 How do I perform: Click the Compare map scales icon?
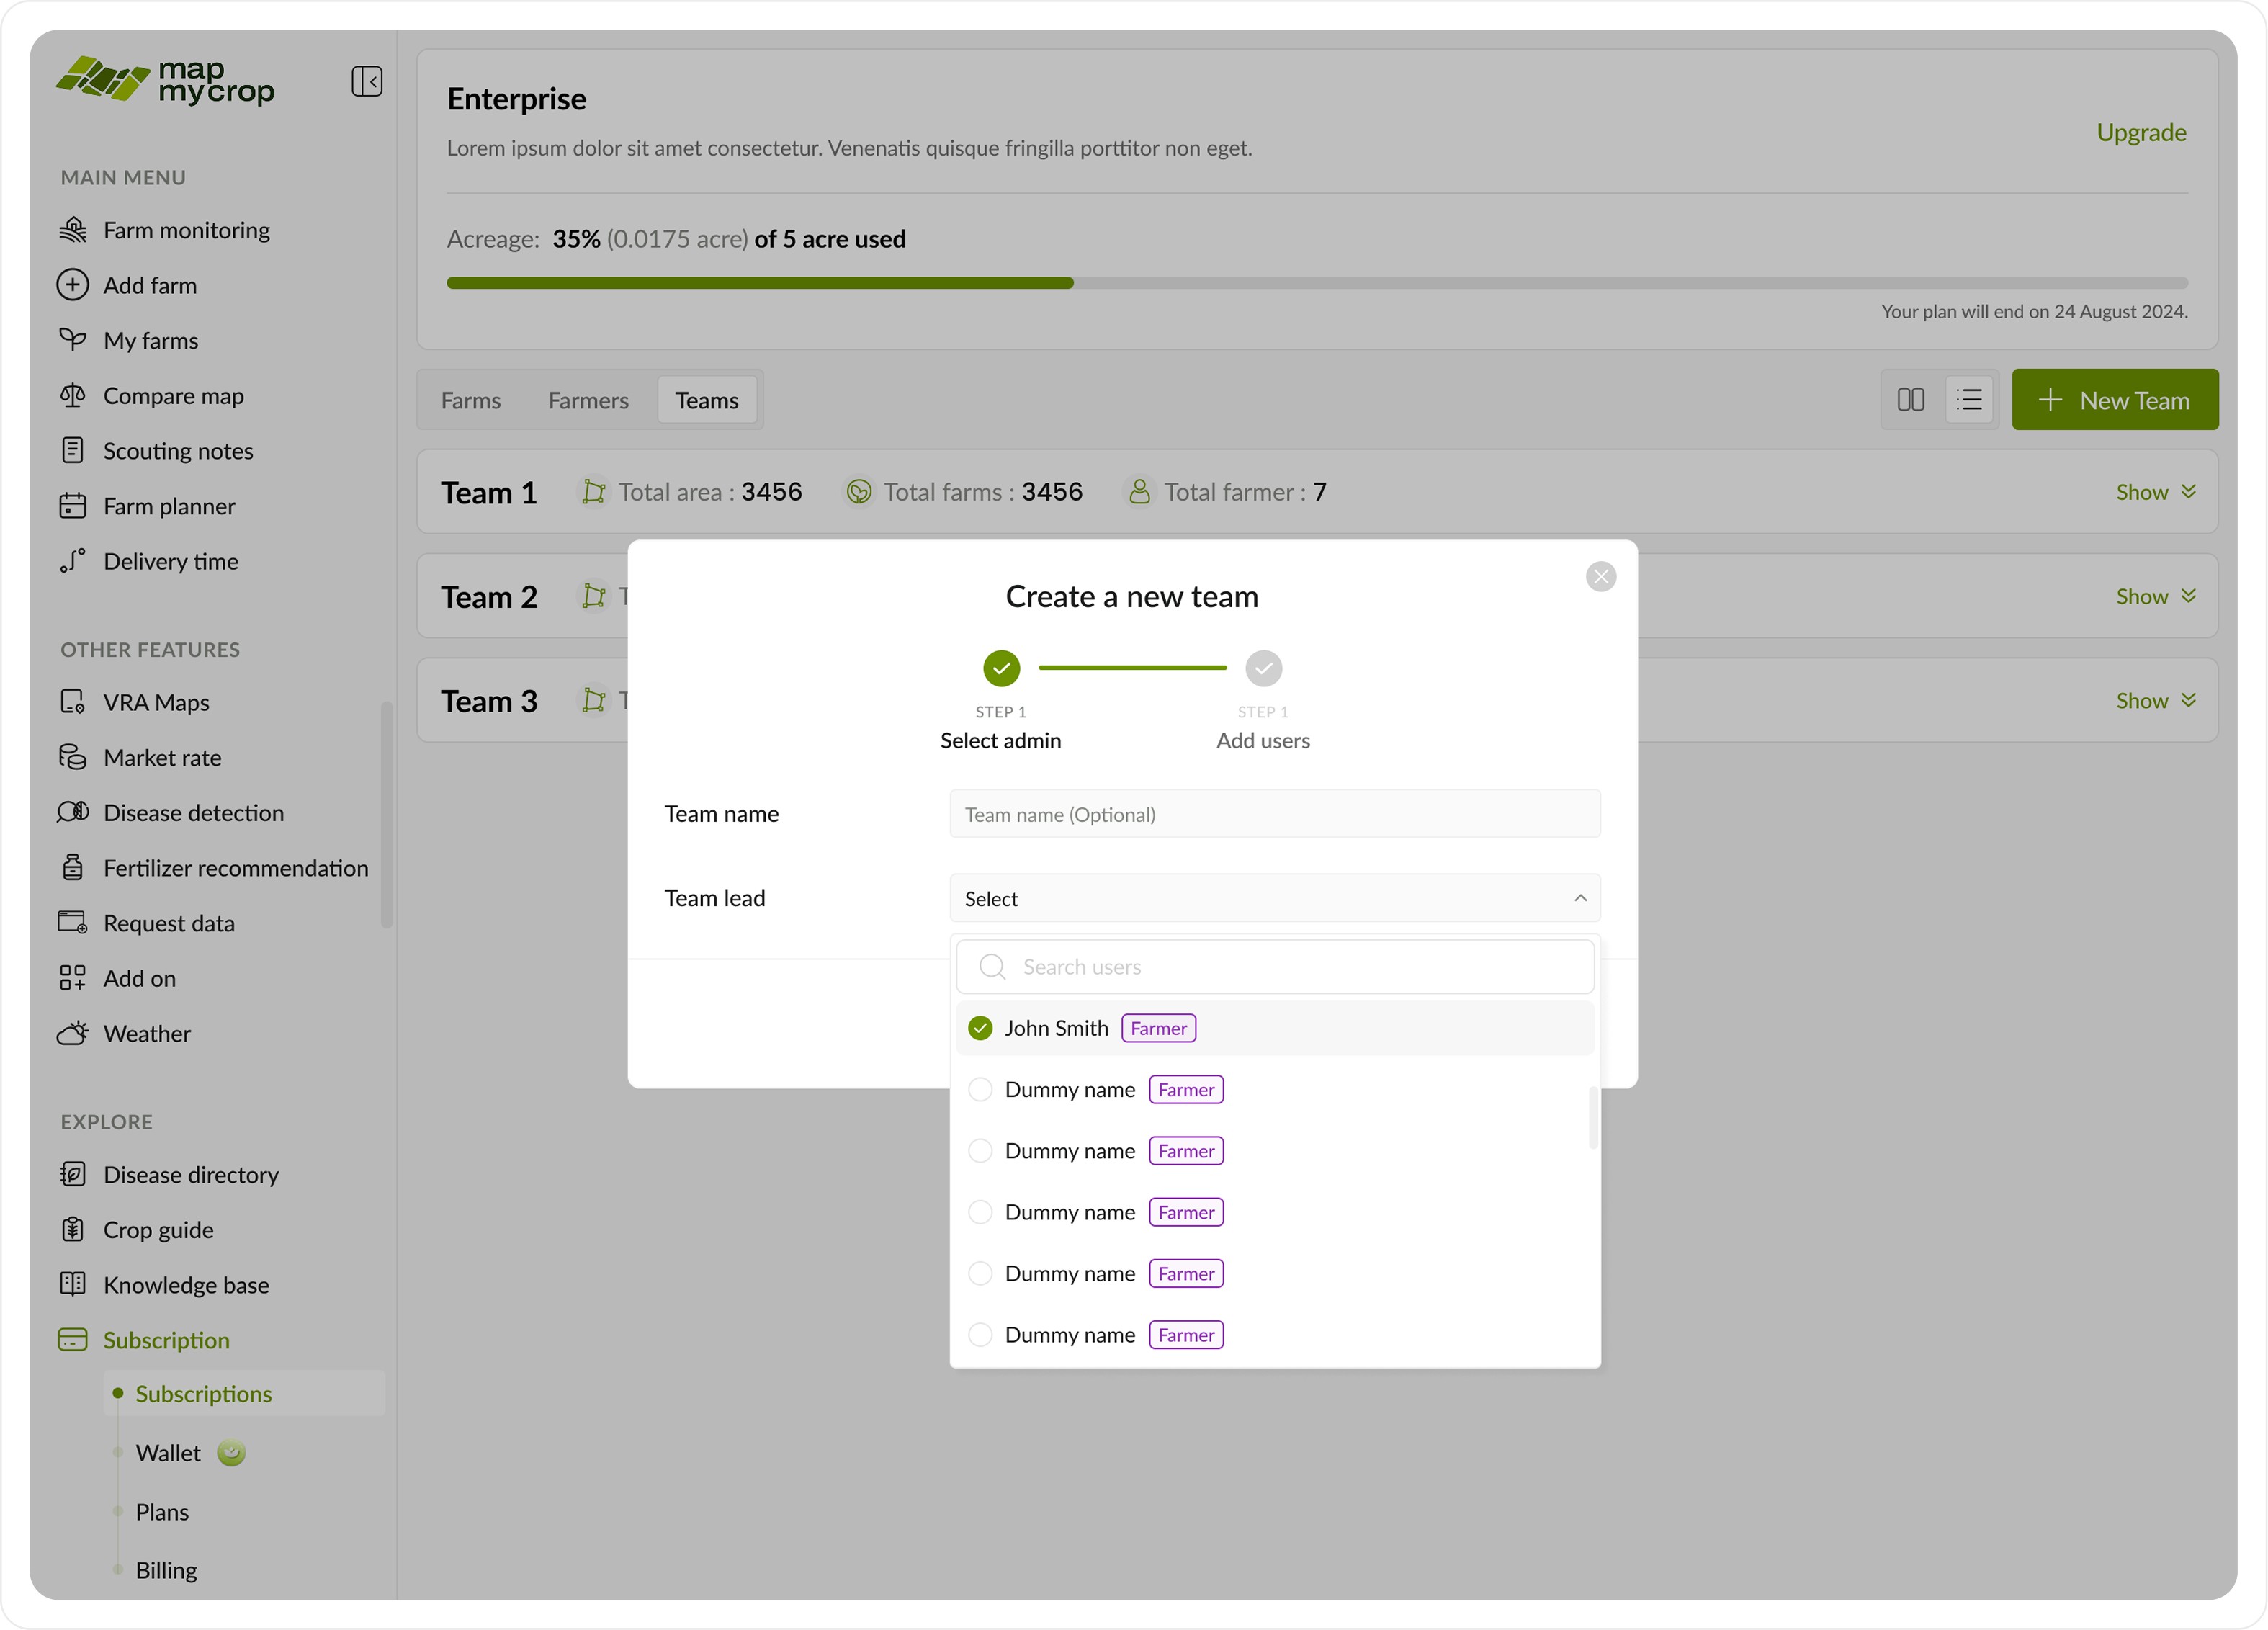click(x=72, y=396)
